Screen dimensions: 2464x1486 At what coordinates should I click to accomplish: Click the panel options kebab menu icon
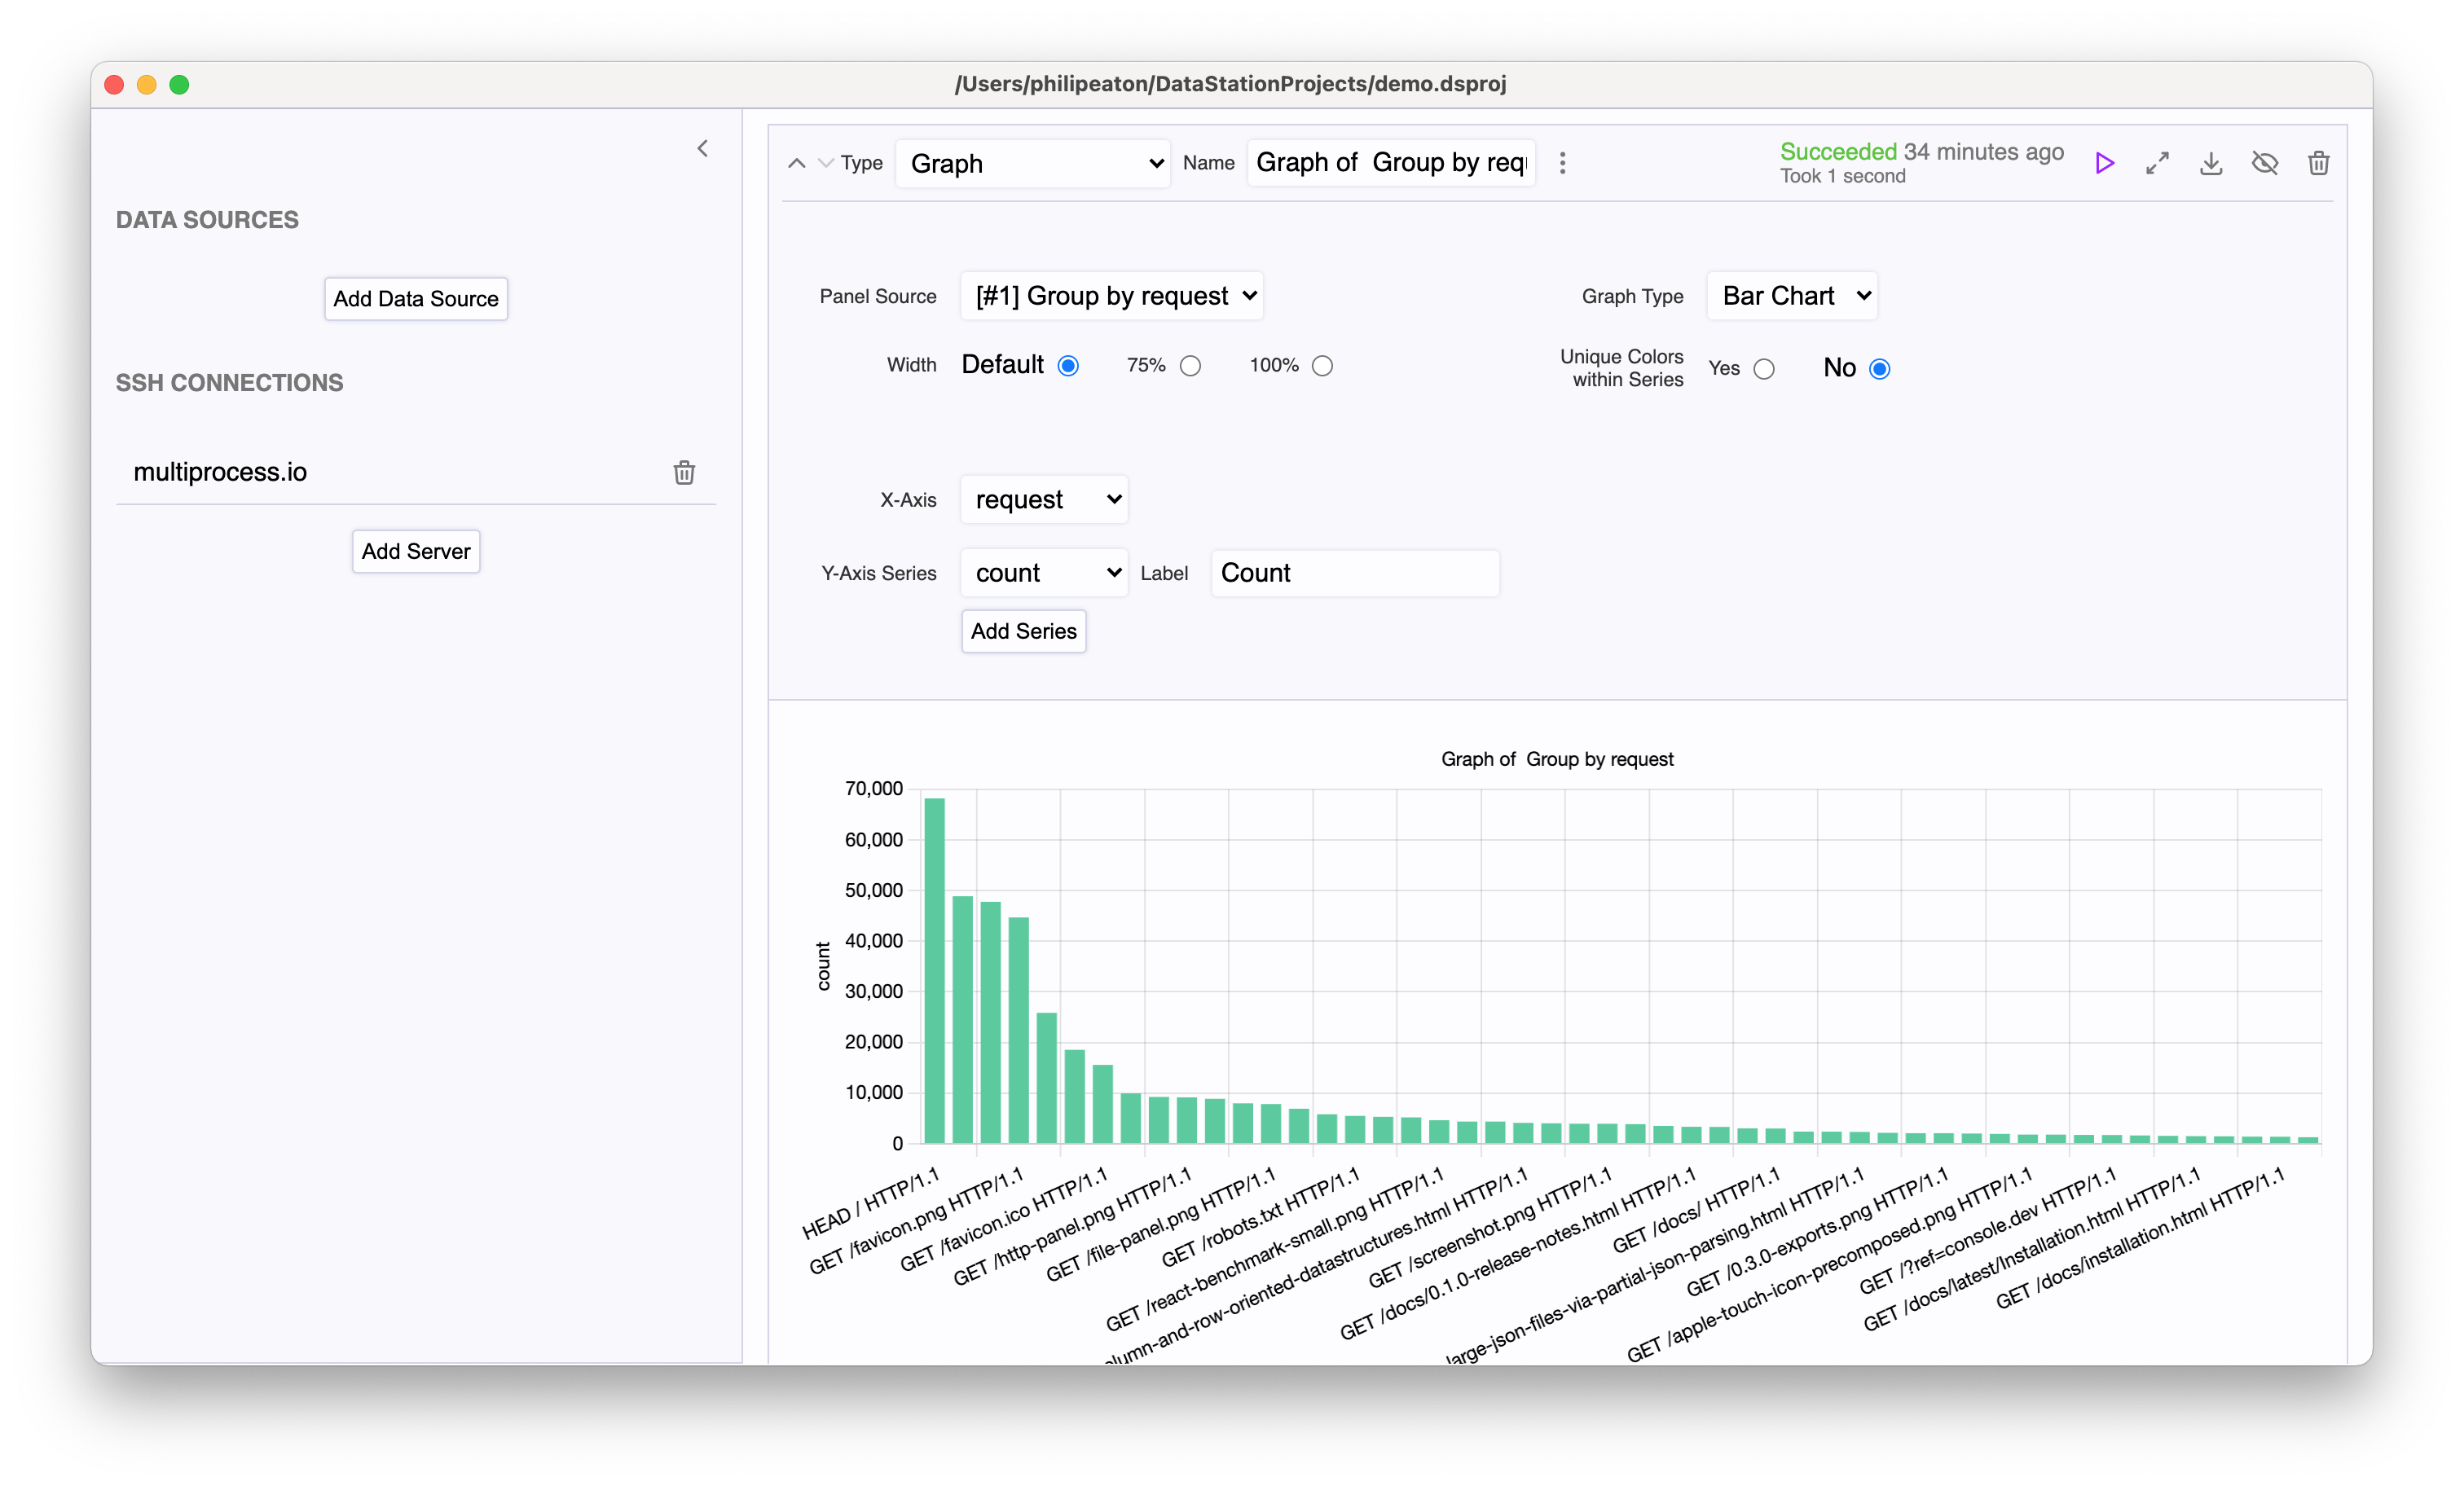coord(1563,162)
